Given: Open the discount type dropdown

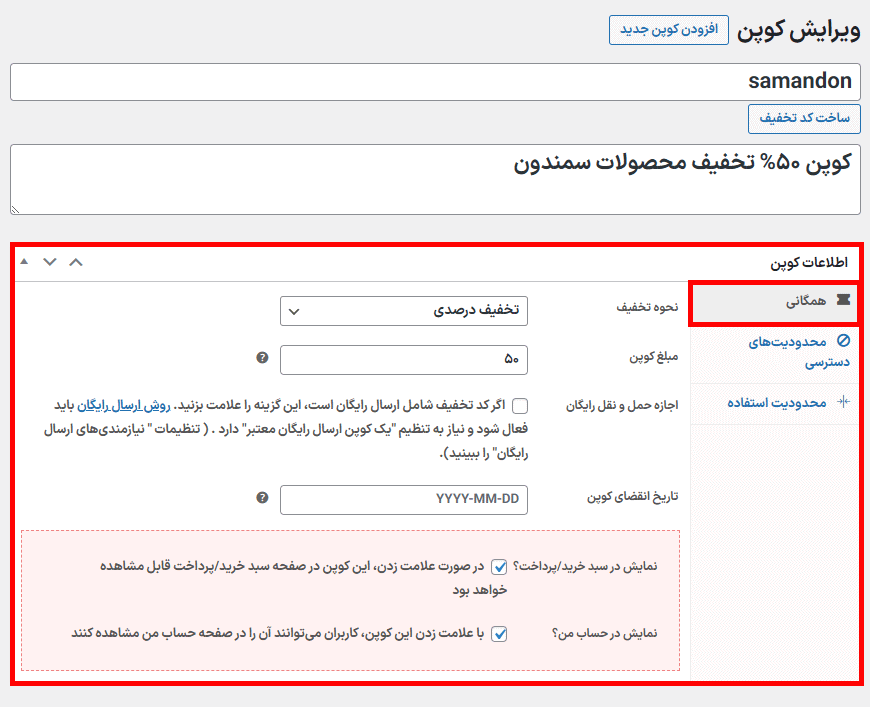Looking at the screenshot, I should click(404, 310).
